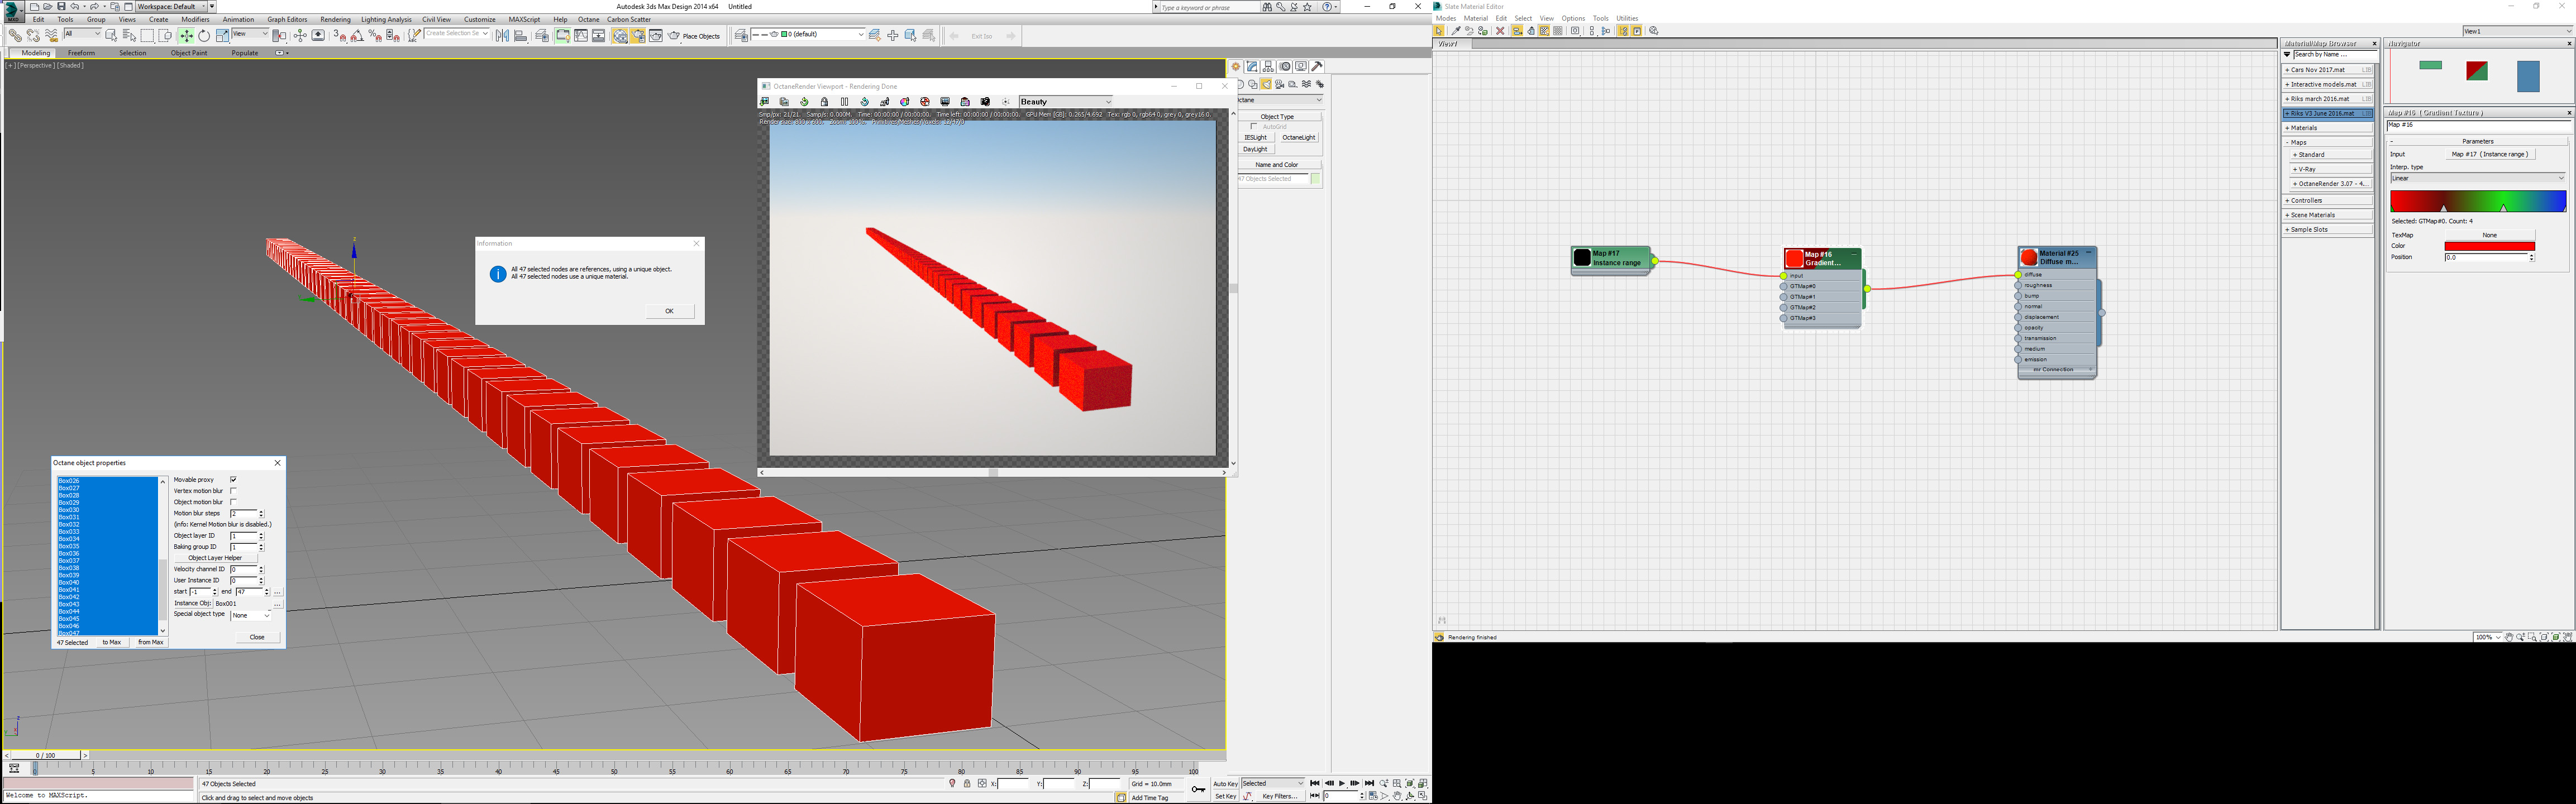Open the Mirror tool in the toolbar

502,36
